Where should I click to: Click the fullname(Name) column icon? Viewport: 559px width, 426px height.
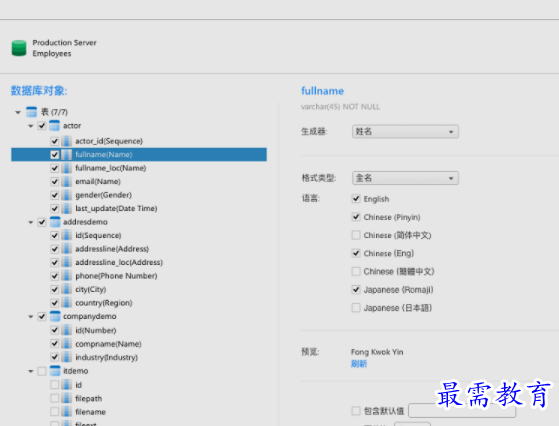[66, 155]
